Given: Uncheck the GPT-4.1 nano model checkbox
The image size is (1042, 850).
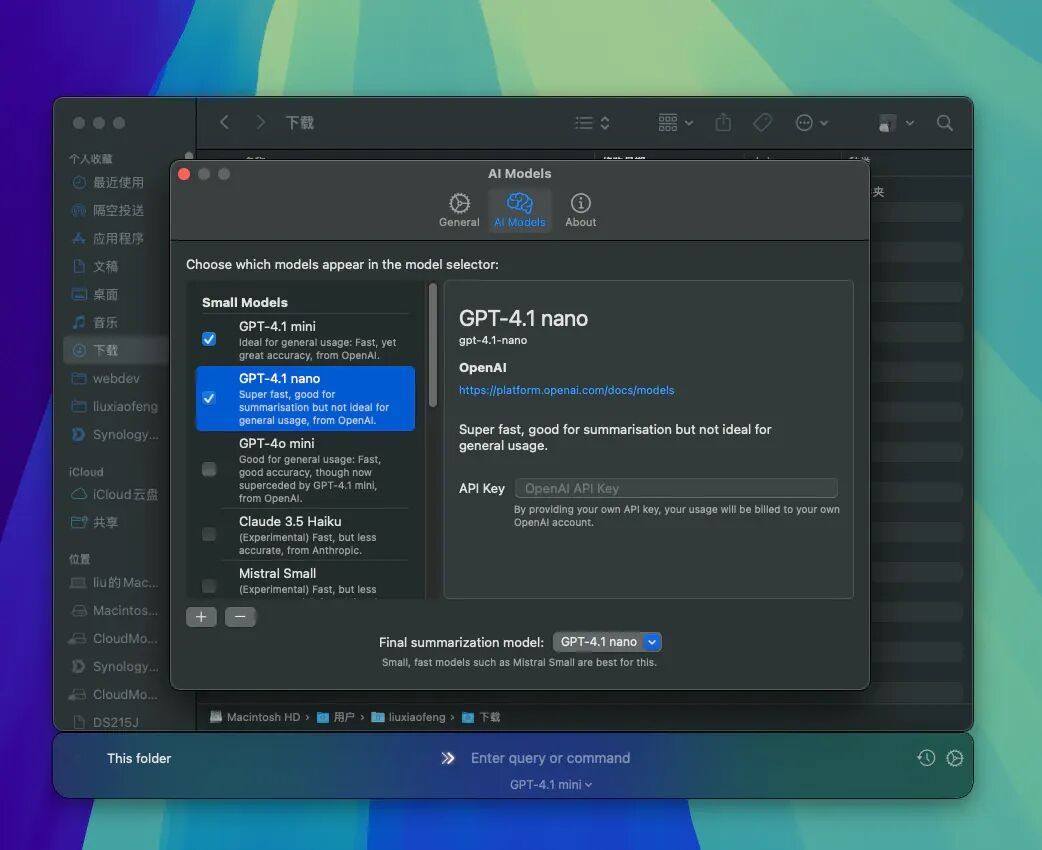Looking at the screenshot, I should tap(209, 398).
